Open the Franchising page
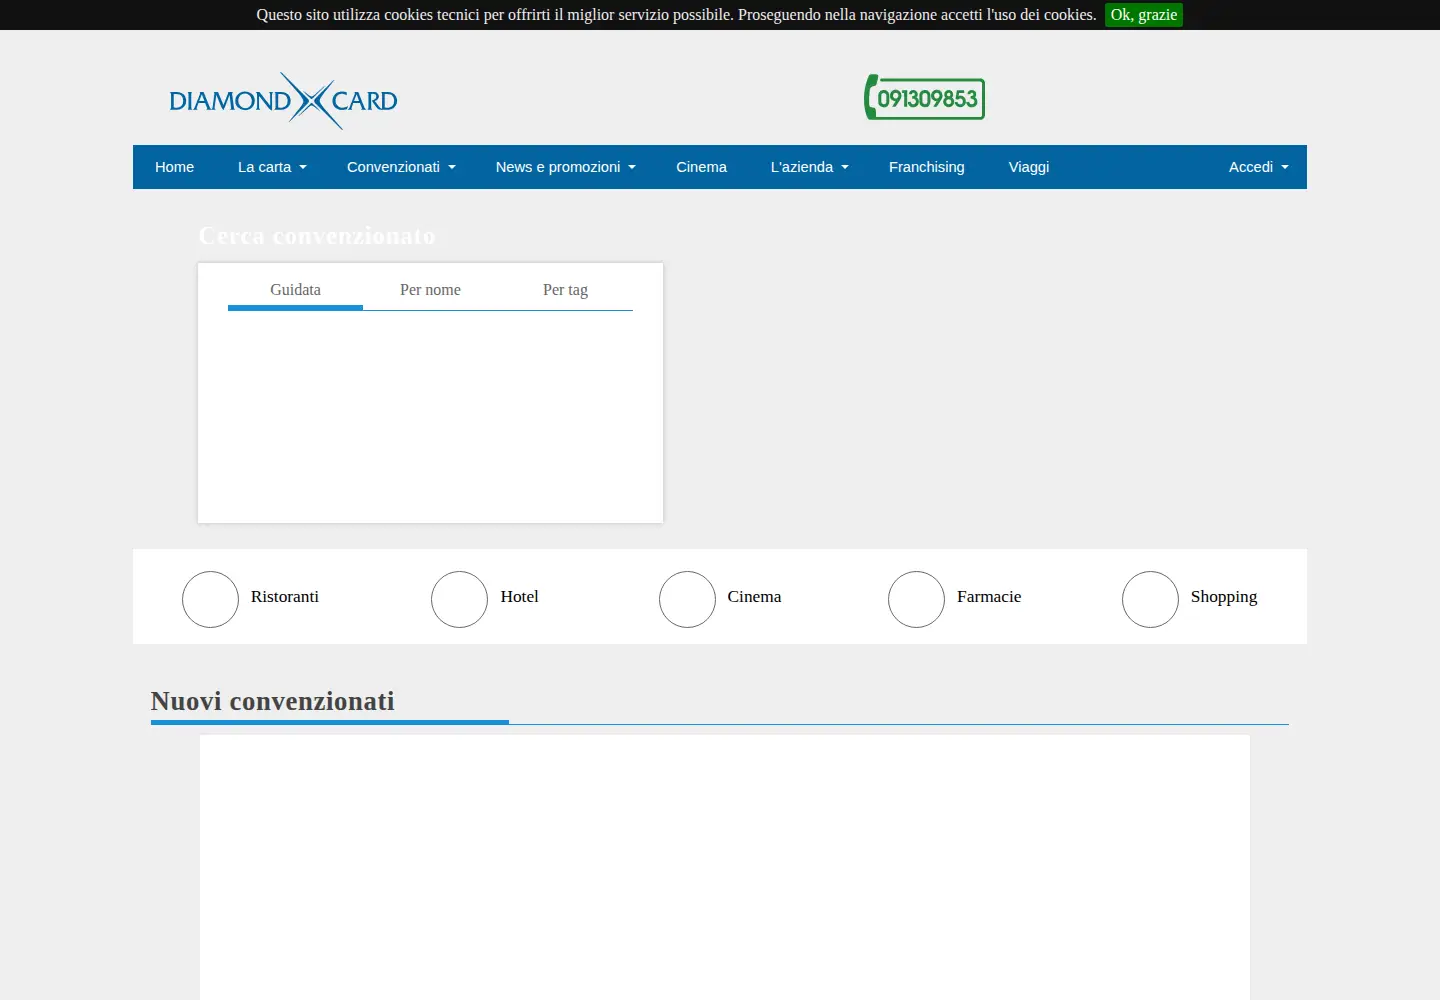Screen dimensions: 1440x1000 point(927,167)
